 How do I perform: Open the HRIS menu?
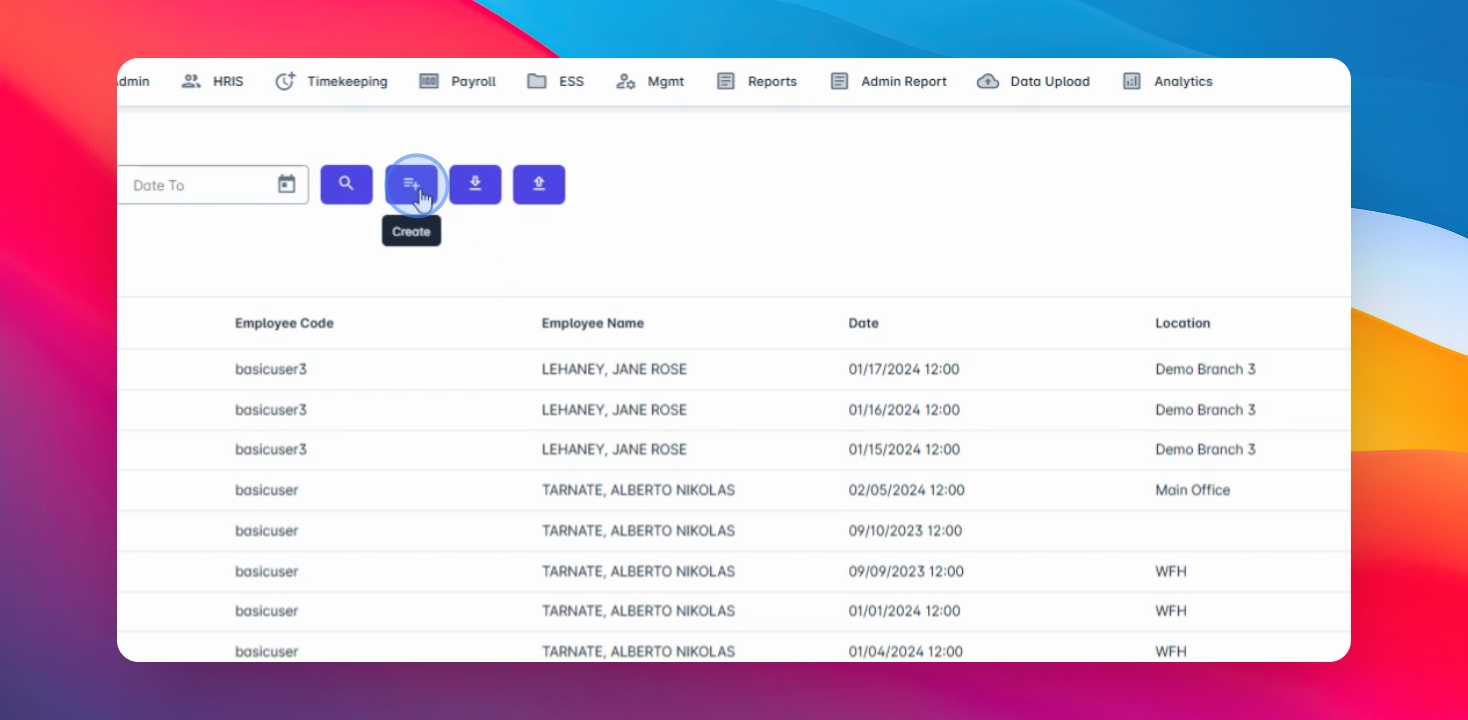(212, 82)
